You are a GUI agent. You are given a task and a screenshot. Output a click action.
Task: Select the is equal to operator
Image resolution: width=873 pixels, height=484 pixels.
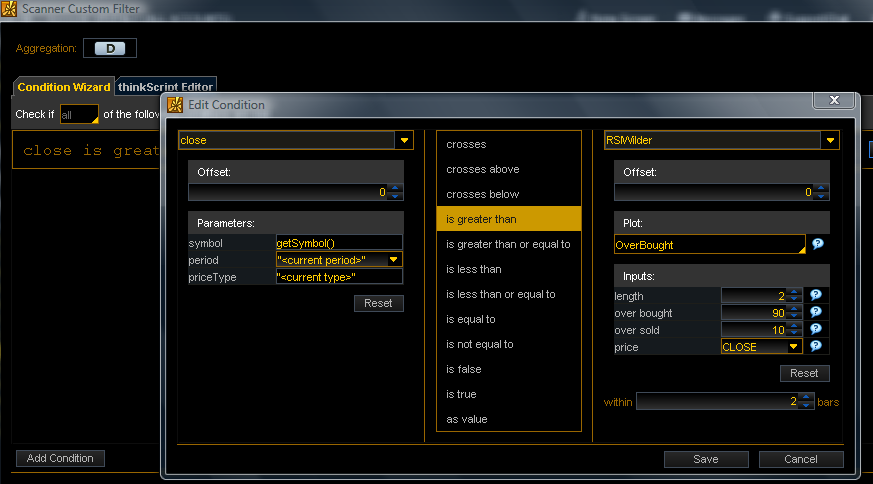tap(509, 319)
